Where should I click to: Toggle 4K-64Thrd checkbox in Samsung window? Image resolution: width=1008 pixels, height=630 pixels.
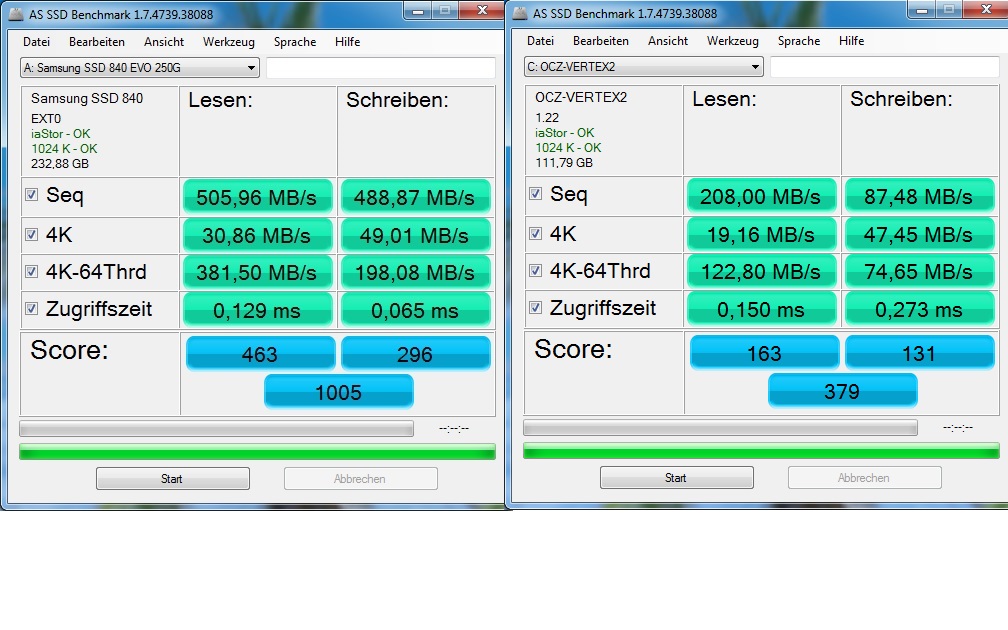31,272
